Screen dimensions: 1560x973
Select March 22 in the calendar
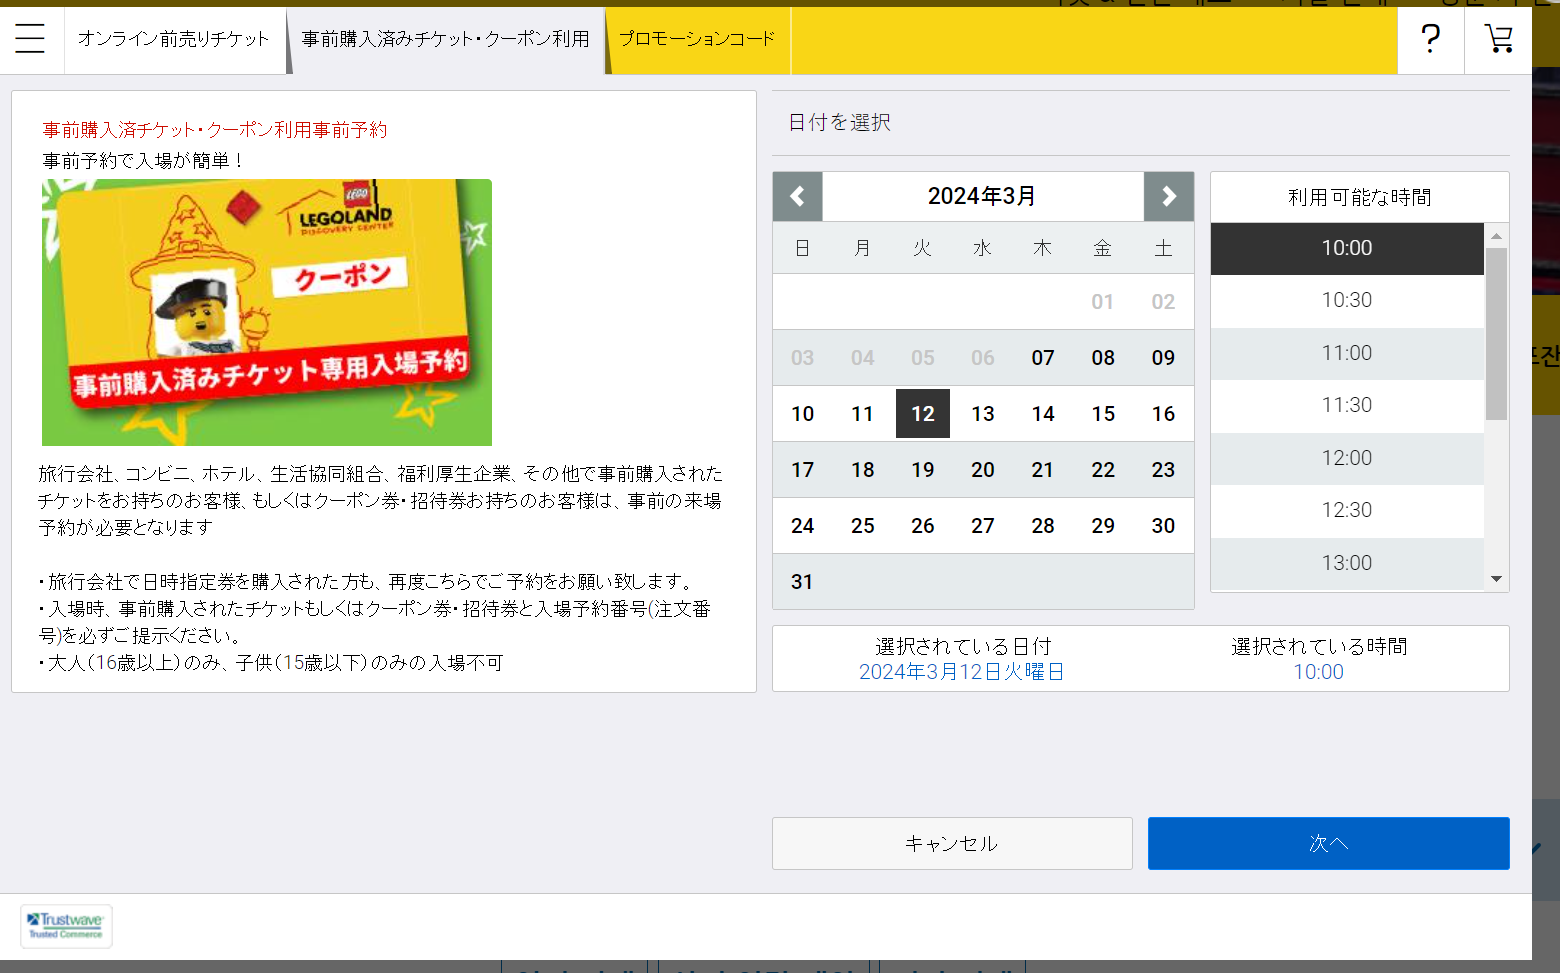pyautogui.click(x=1103, y=470)
